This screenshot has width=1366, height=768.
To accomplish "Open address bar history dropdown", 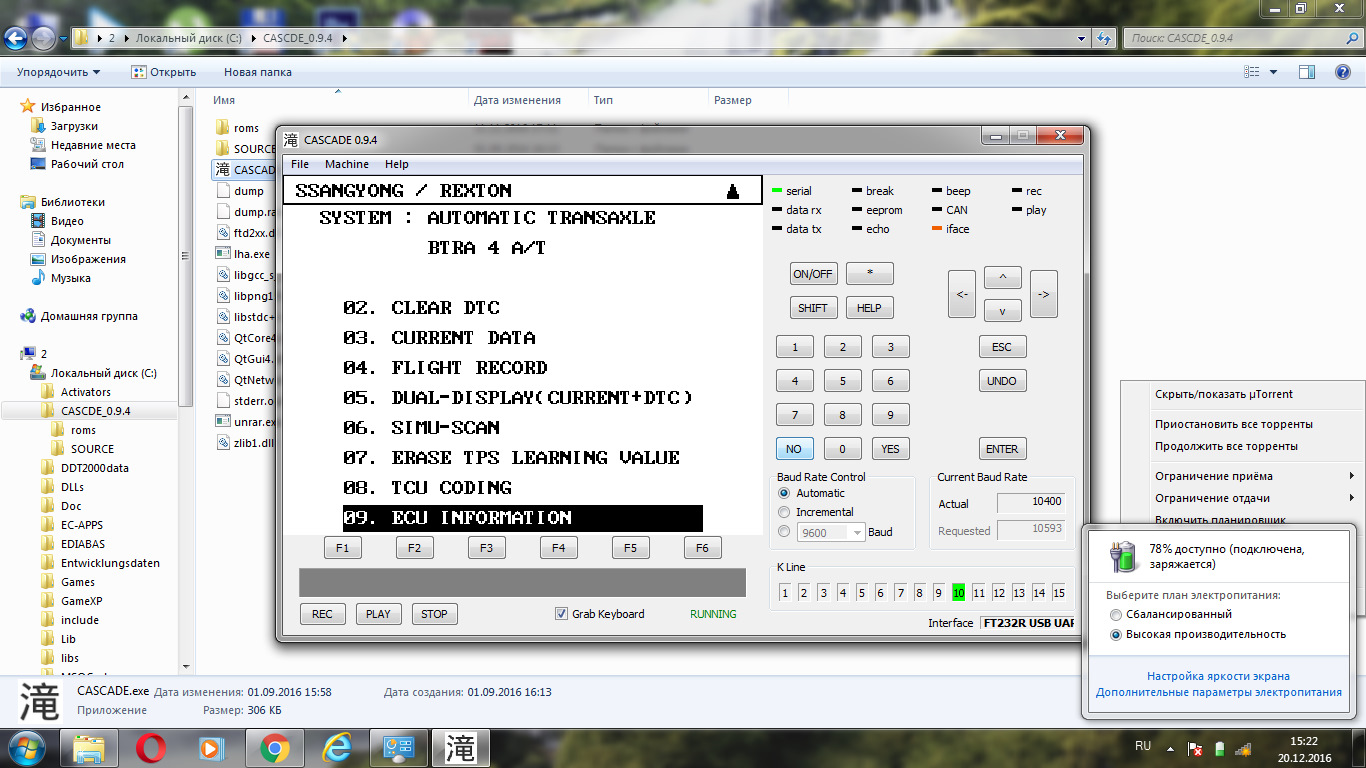I will (x=1081, y=38).
